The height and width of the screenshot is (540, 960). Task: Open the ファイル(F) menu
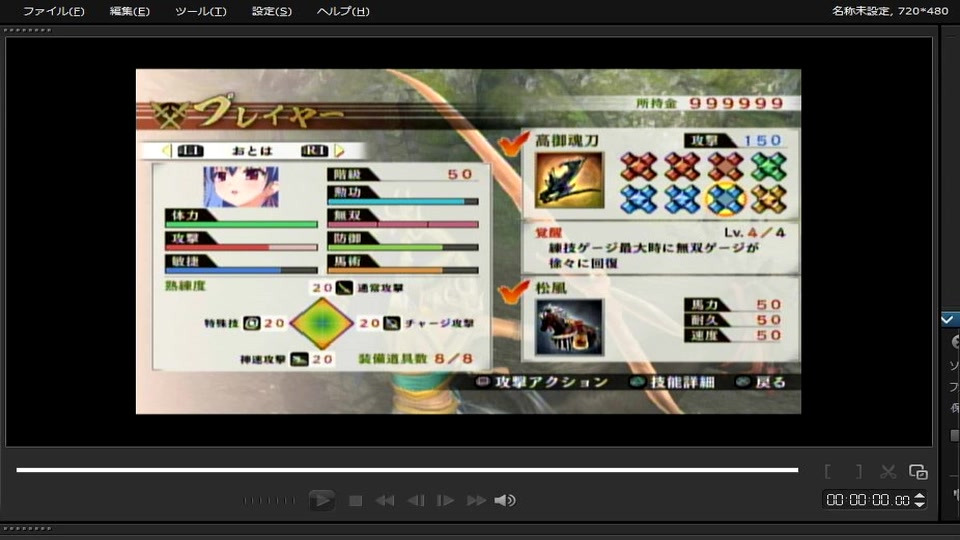coord(54,11)
